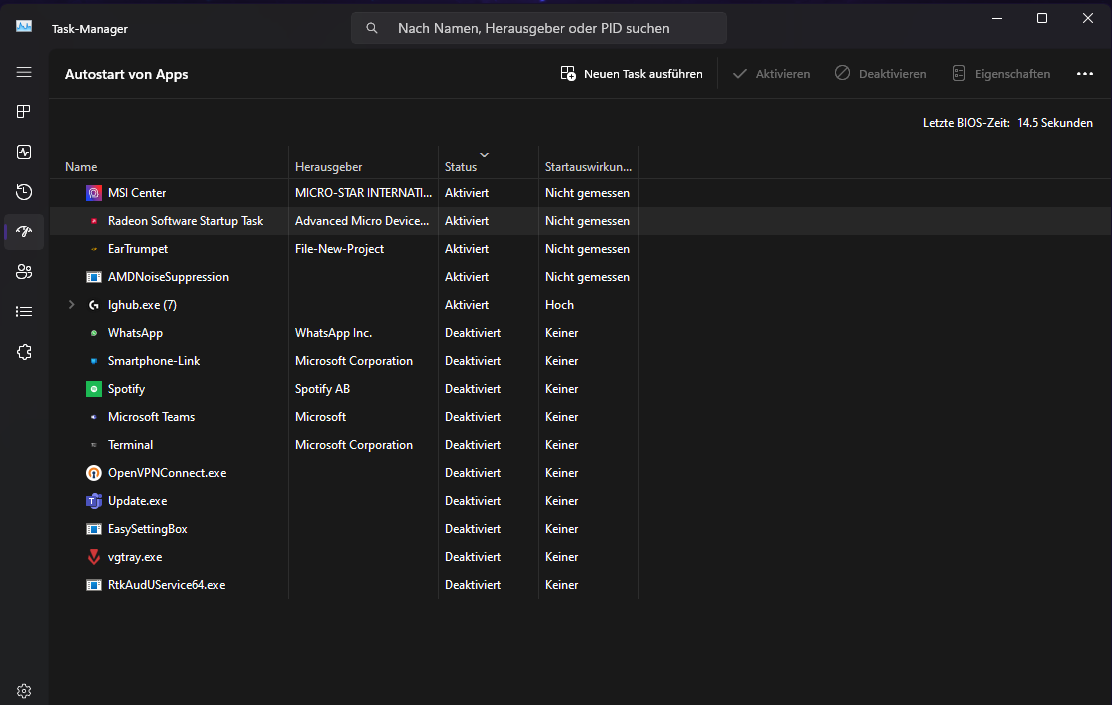Click Neuen Task ausführen button

click(631, 74)
